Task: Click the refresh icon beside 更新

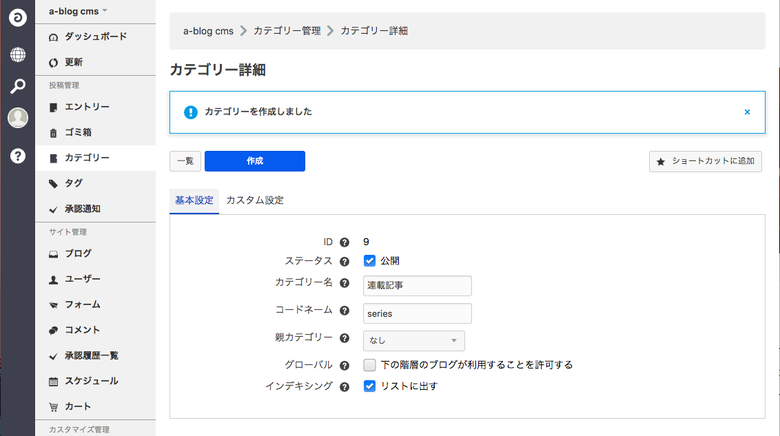Action: [53, 63]
